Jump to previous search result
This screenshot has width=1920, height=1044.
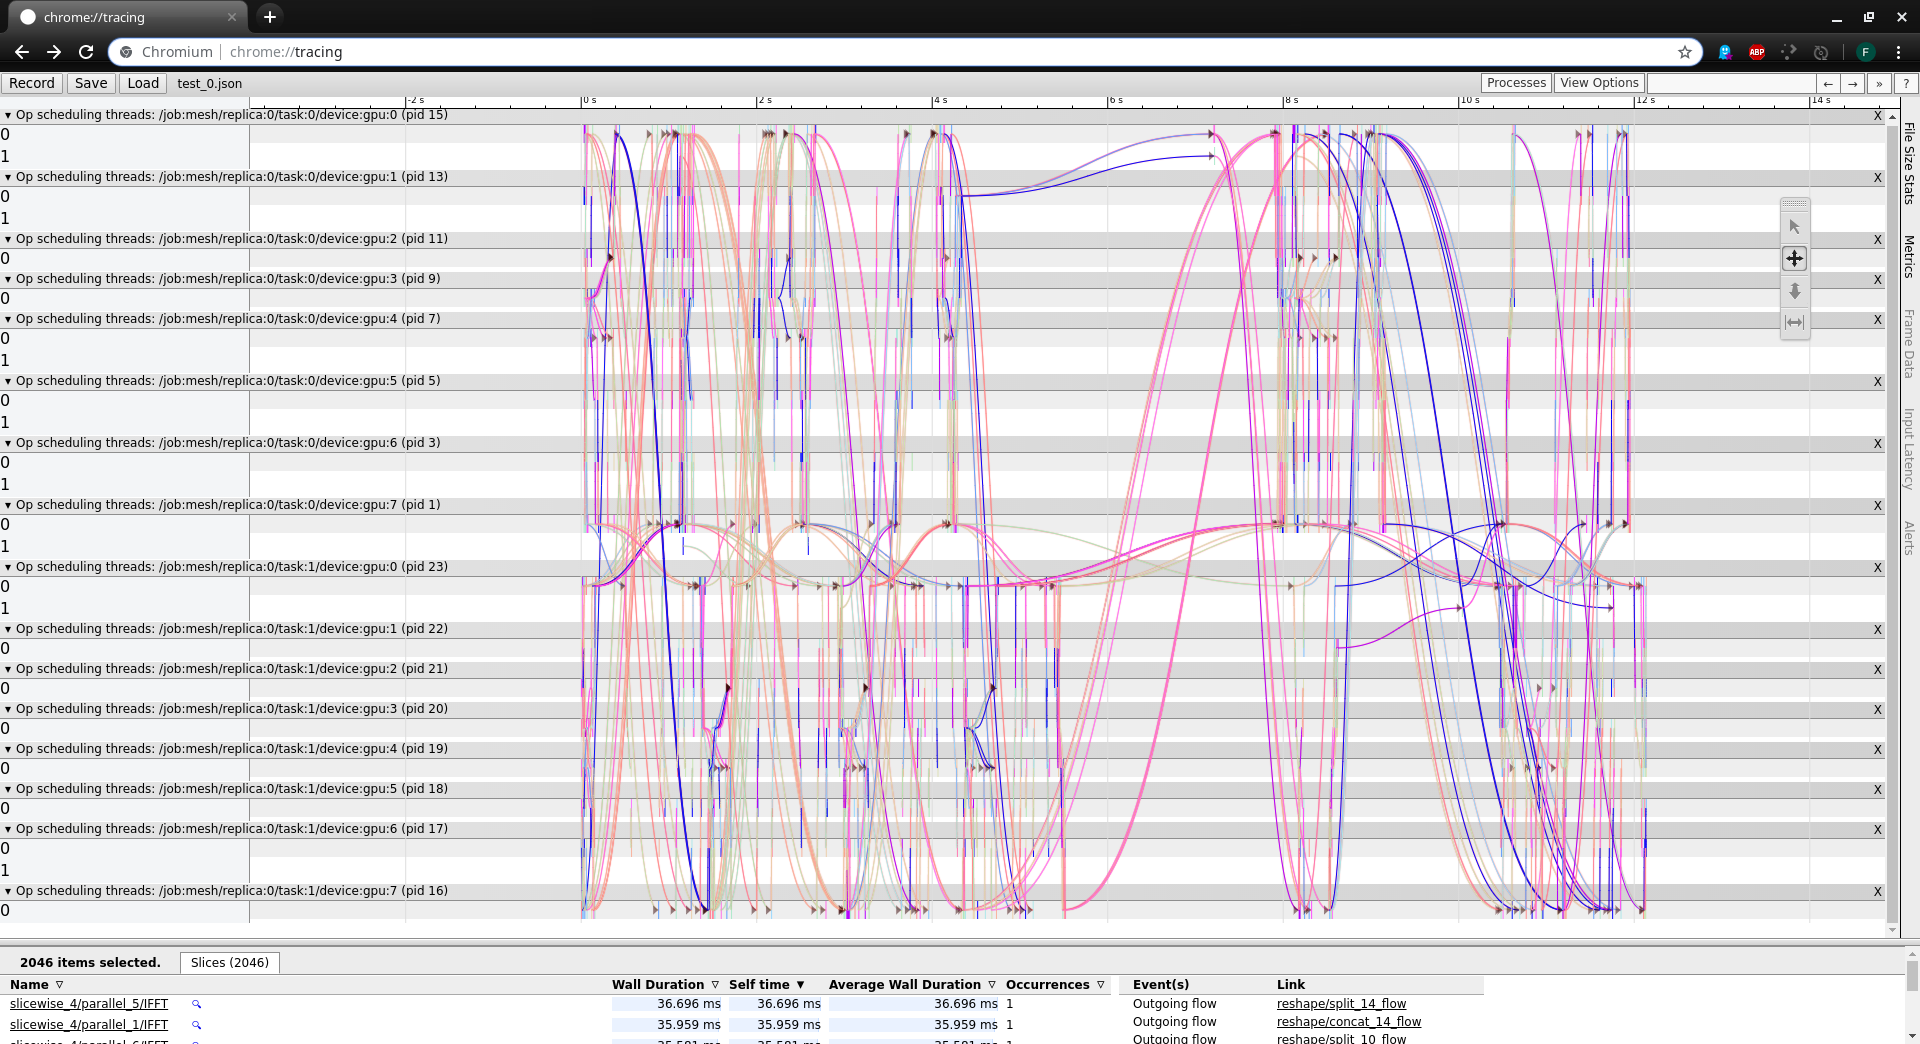point(1828,84)
